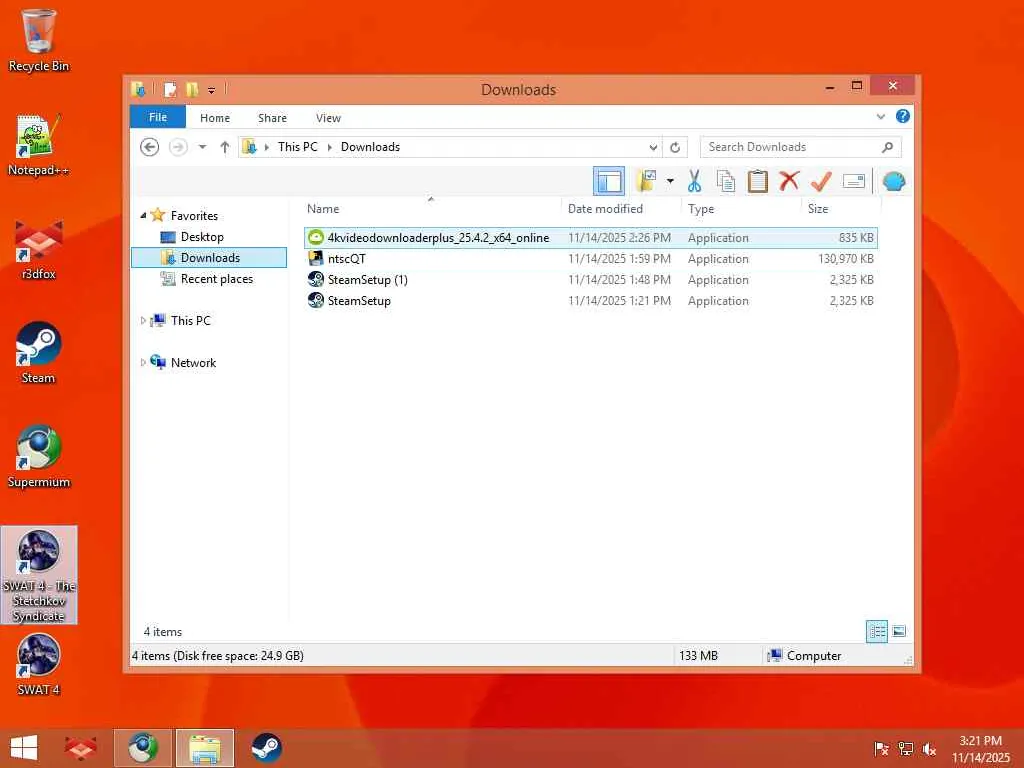Click This PC in the address bar
The height and width of the screenshot is (768, 1024).
[x=297, y=147]
